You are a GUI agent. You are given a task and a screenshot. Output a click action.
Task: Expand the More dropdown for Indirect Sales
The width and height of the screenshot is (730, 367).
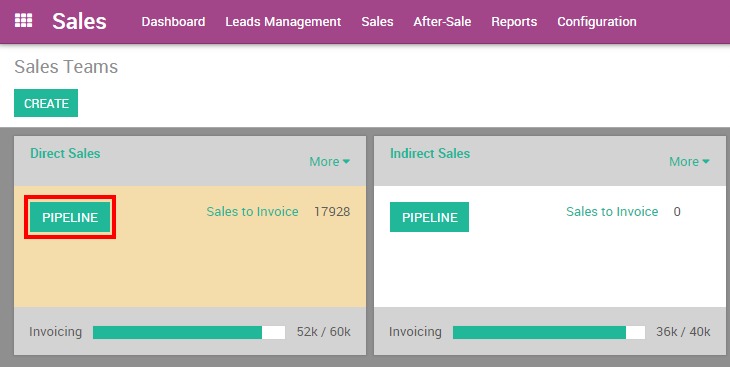[x=689, y=162]
